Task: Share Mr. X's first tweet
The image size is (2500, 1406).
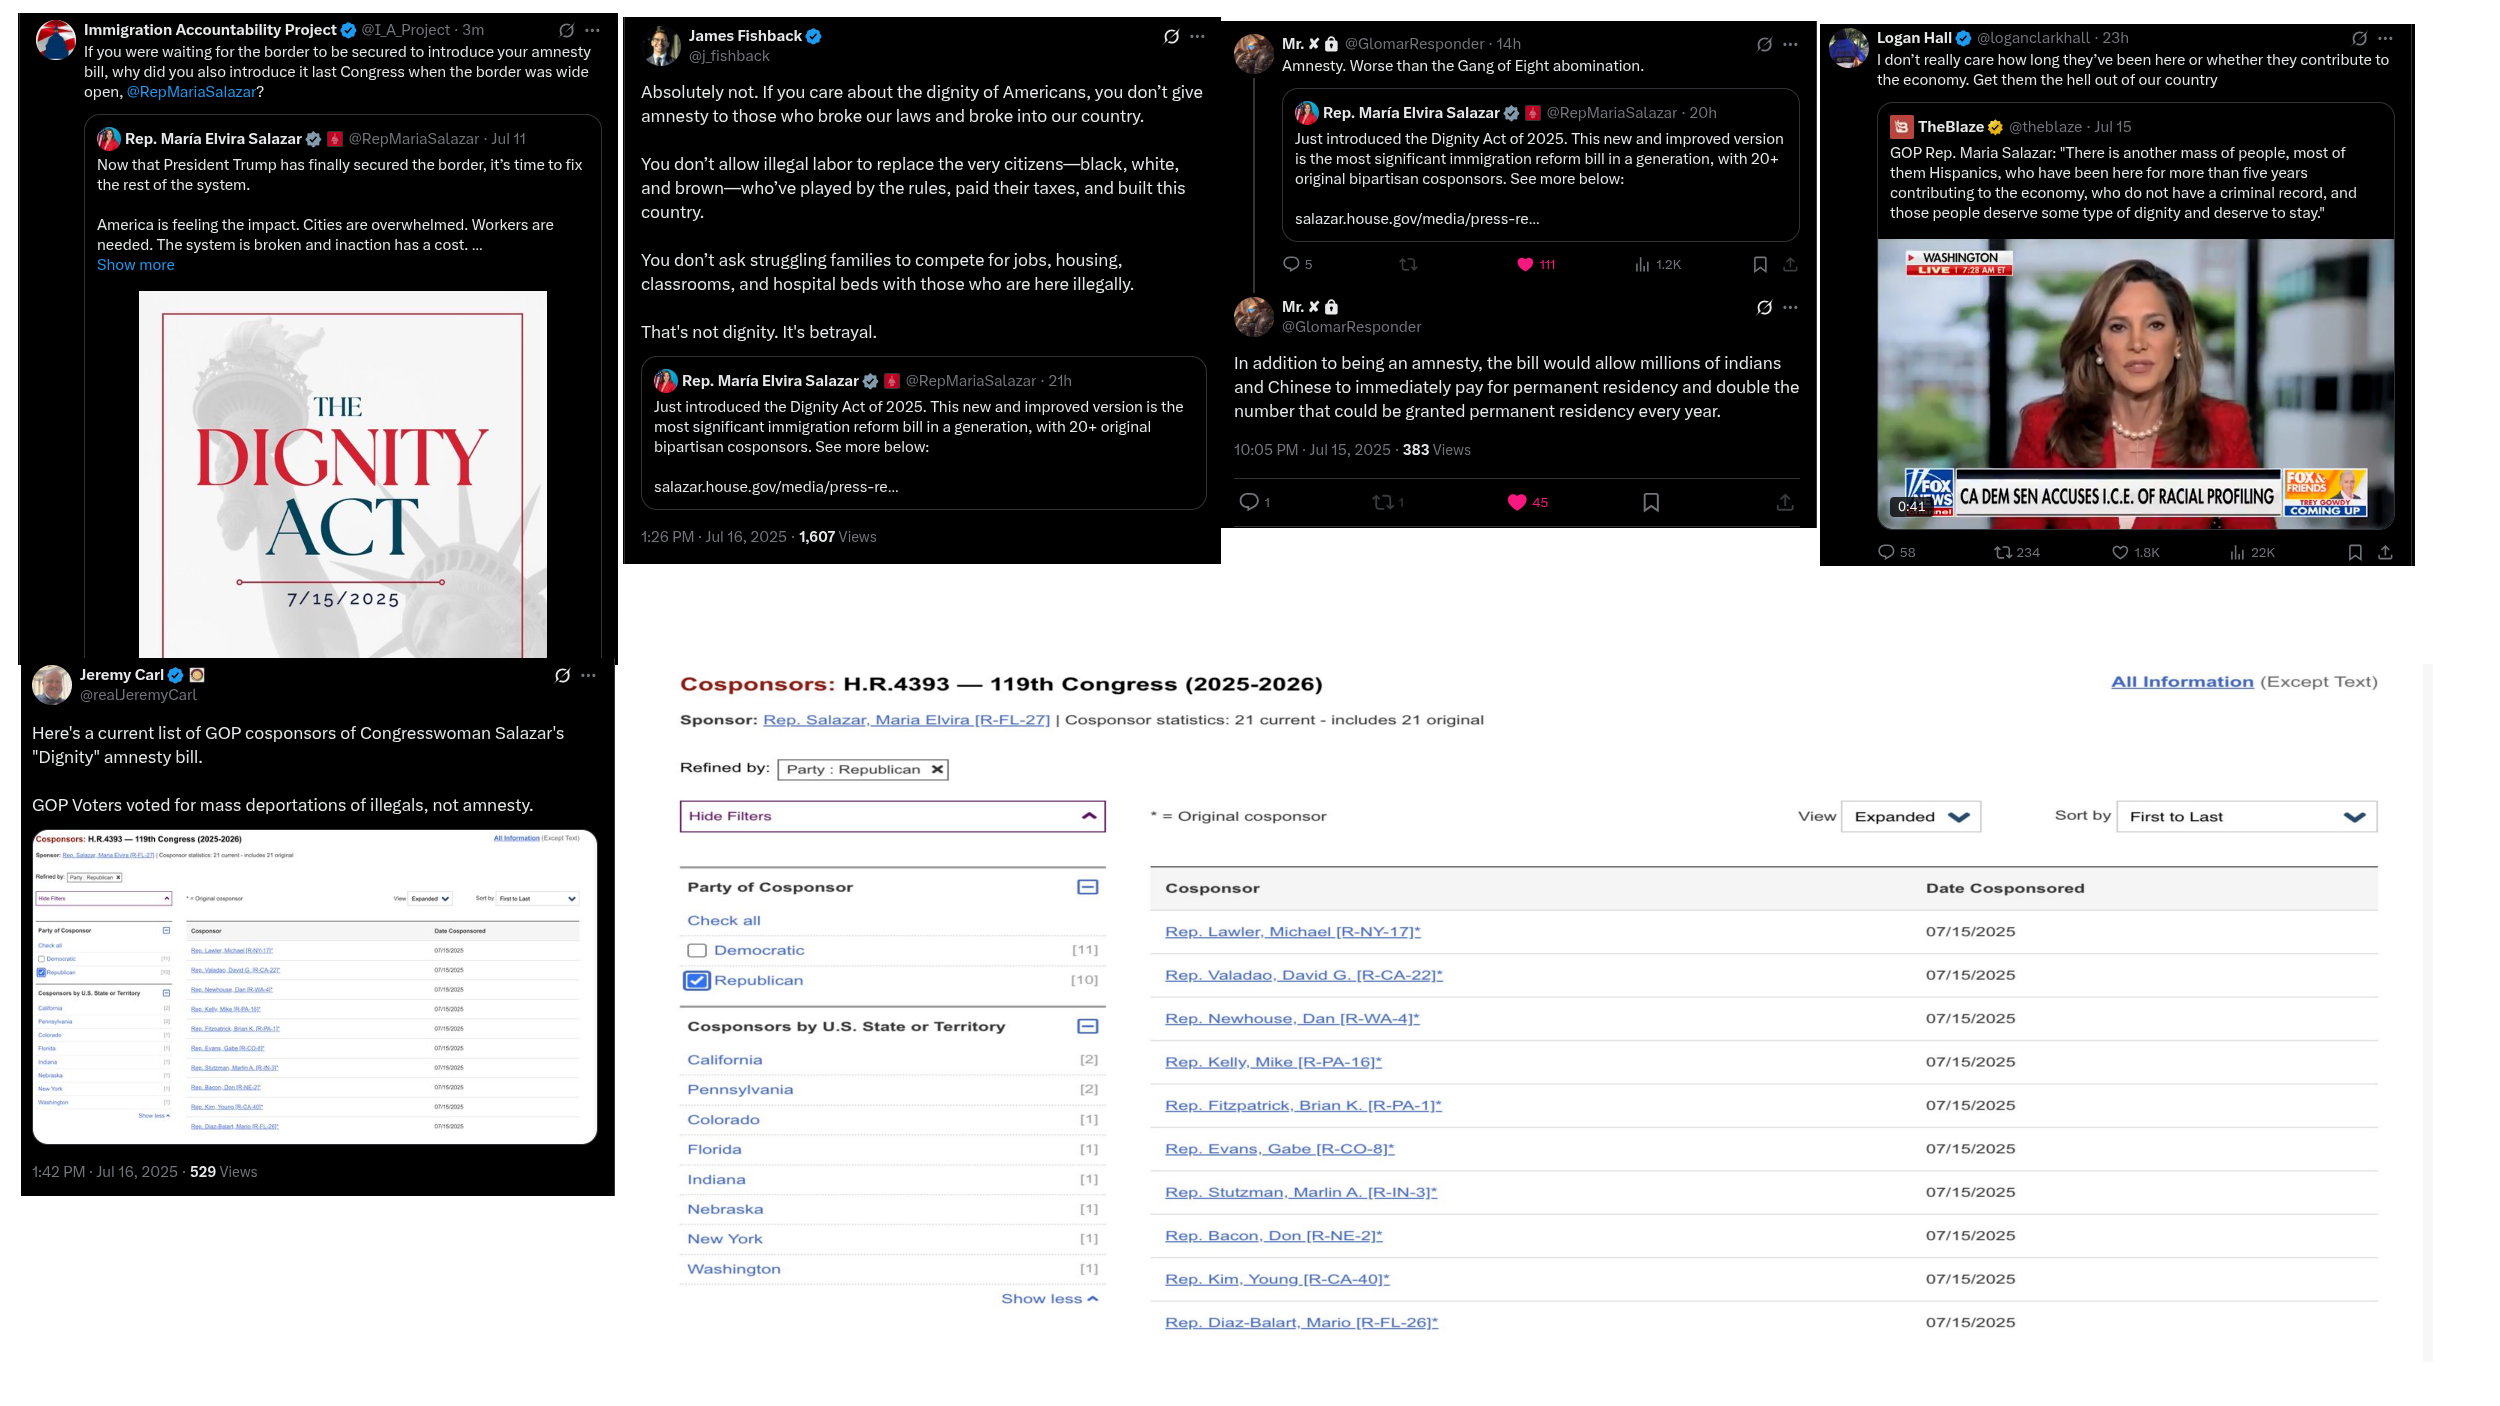Action: (1790, 265)
